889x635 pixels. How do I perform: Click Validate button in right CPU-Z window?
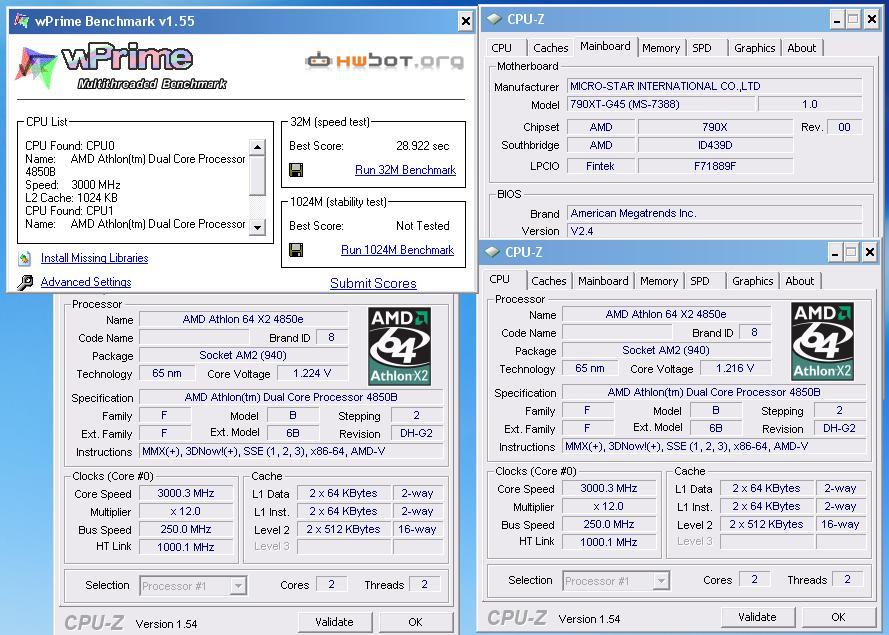757,617
